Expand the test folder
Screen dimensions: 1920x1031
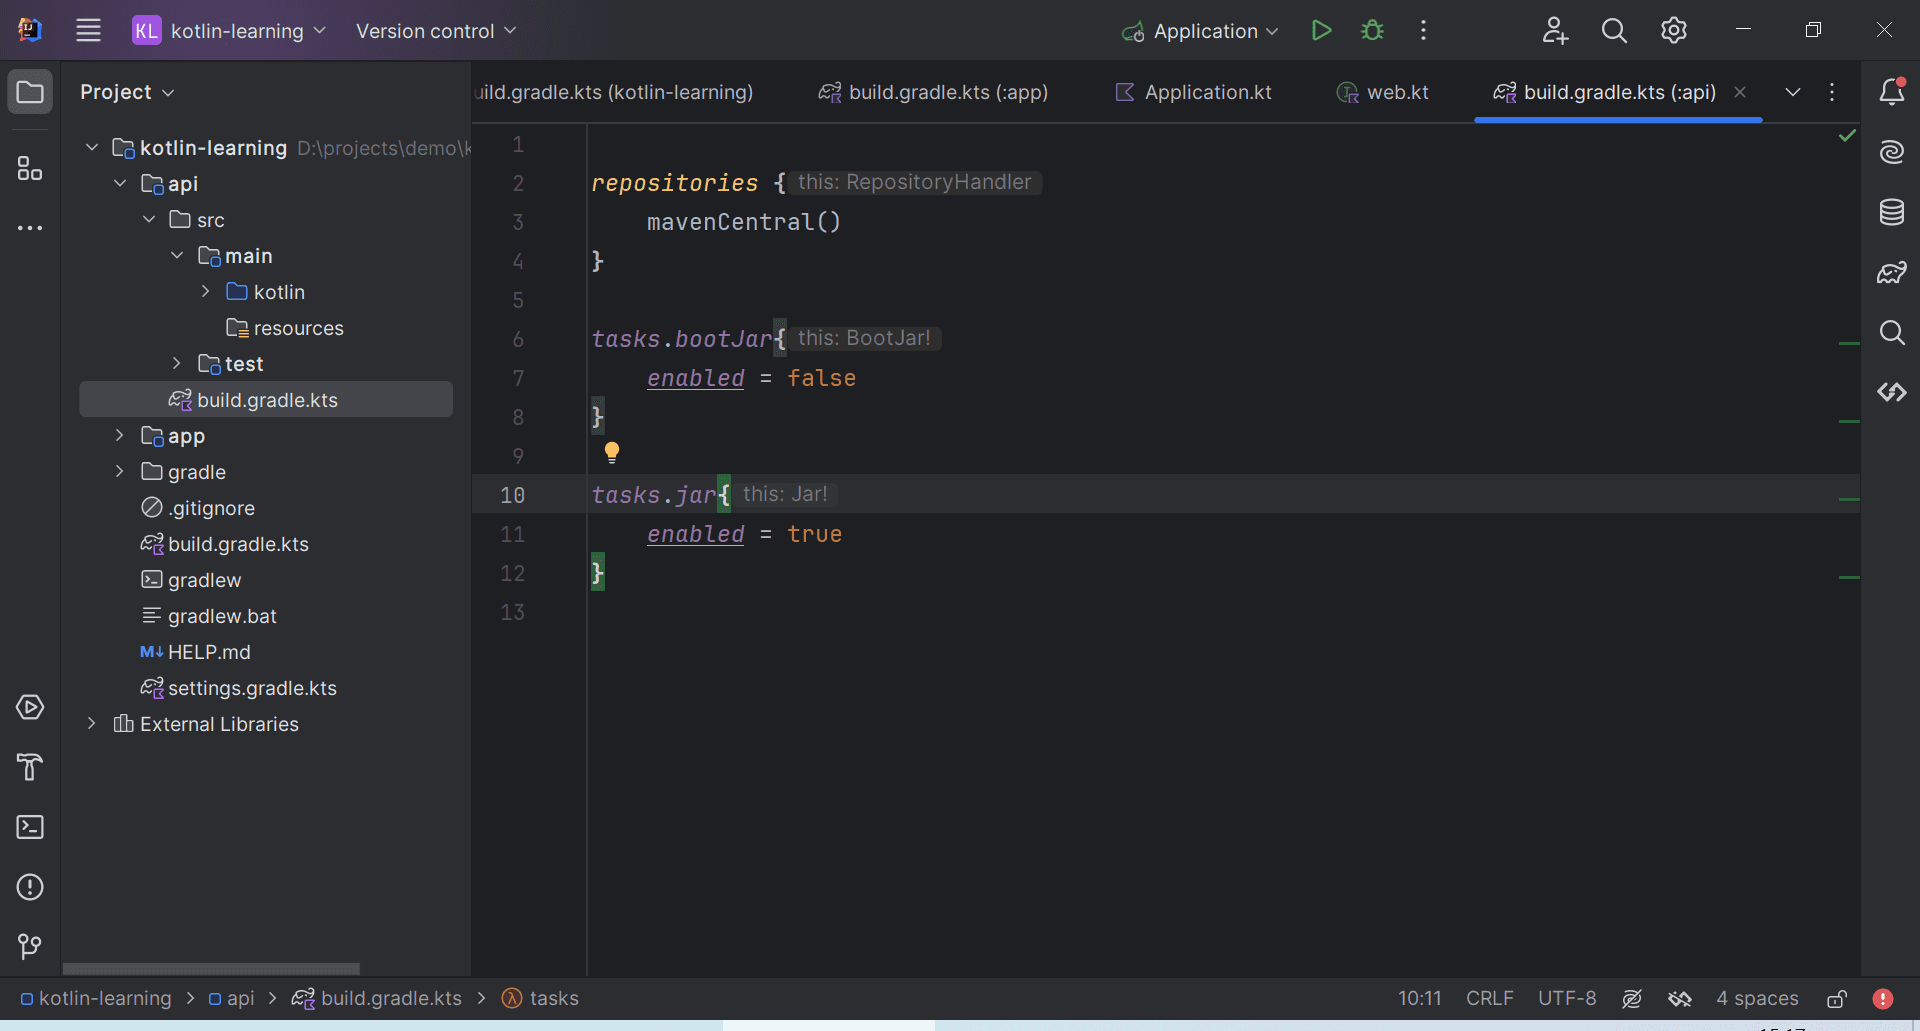click(x=177, y=363)
